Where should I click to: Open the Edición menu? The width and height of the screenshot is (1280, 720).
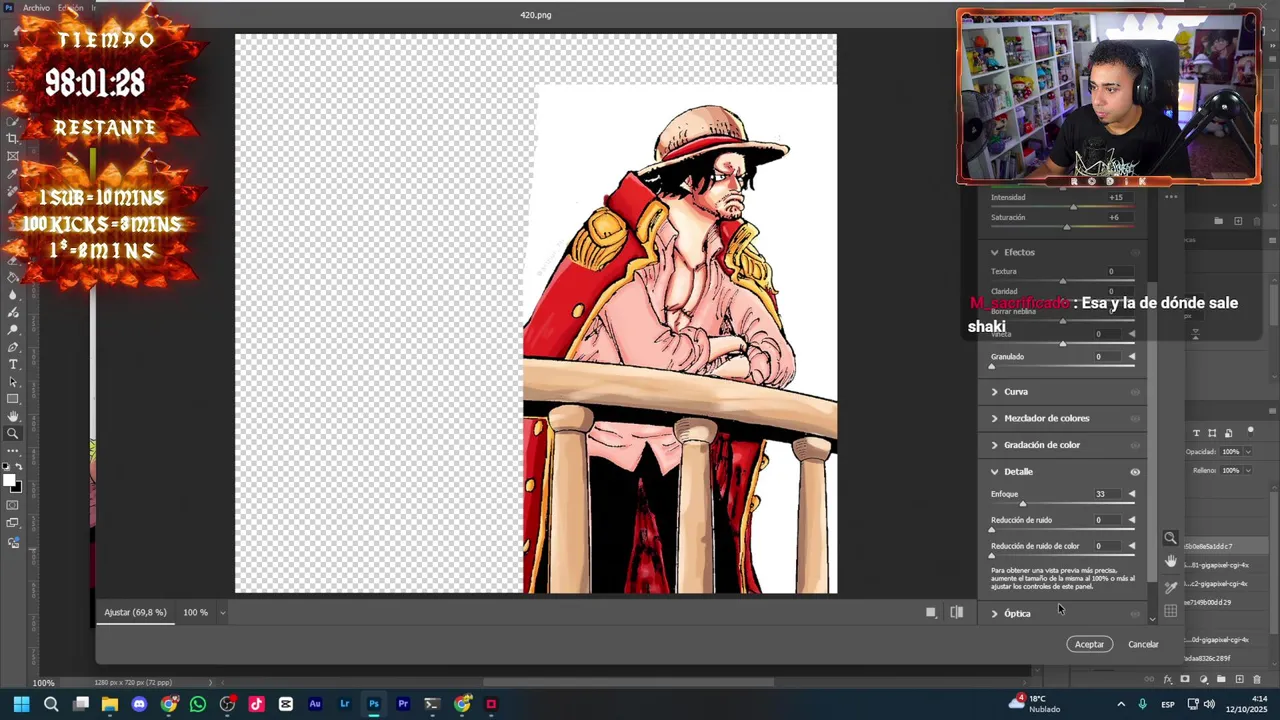(x=71, y=8)
